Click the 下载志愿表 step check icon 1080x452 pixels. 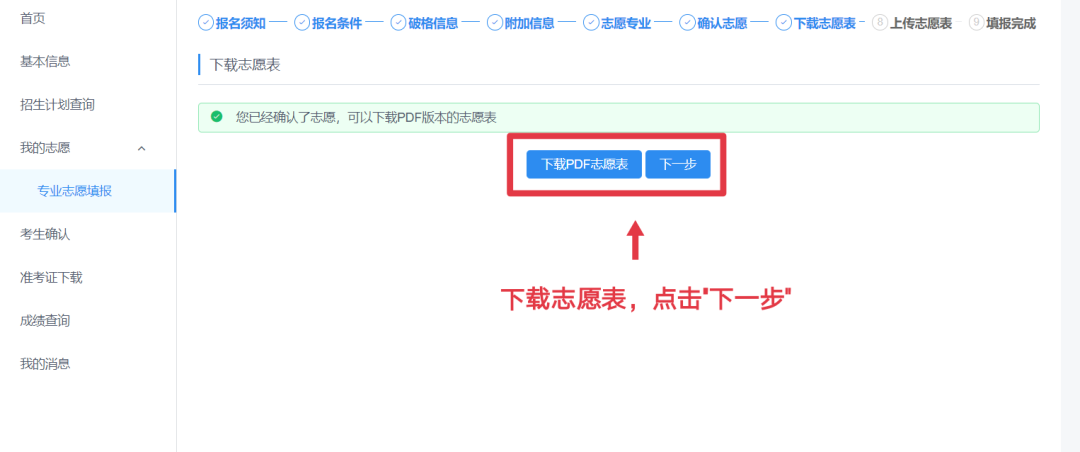click(784, 23)
